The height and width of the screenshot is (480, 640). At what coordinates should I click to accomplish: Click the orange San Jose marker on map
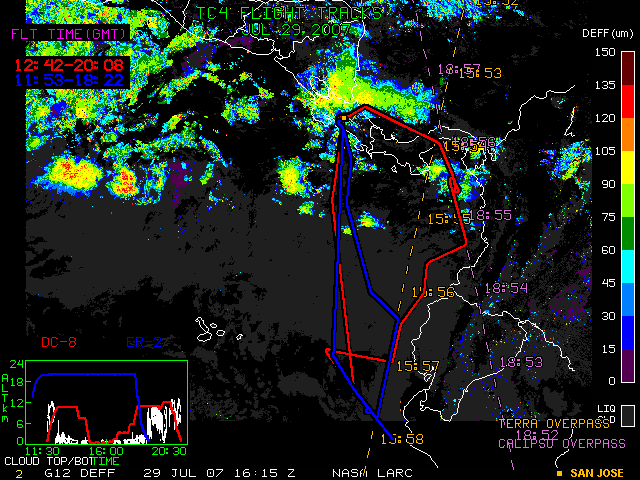coord(342,117)
